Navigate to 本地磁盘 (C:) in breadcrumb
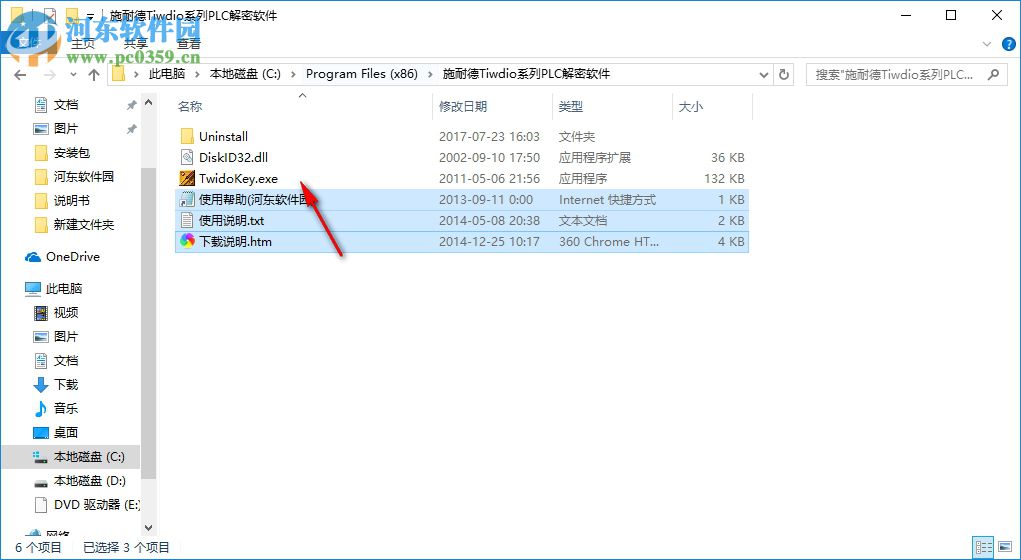This screenshot has width=1021, height=560. [x=245, y=74]
